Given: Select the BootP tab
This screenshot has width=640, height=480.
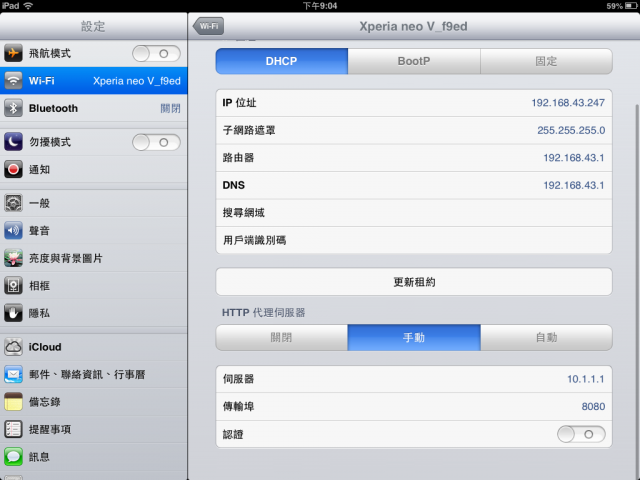Looking at the screenshot, I should coord(414,61).
